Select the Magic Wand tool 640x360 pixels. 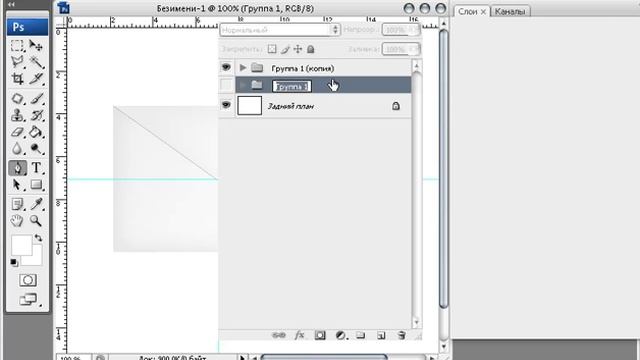pos(36,62)
